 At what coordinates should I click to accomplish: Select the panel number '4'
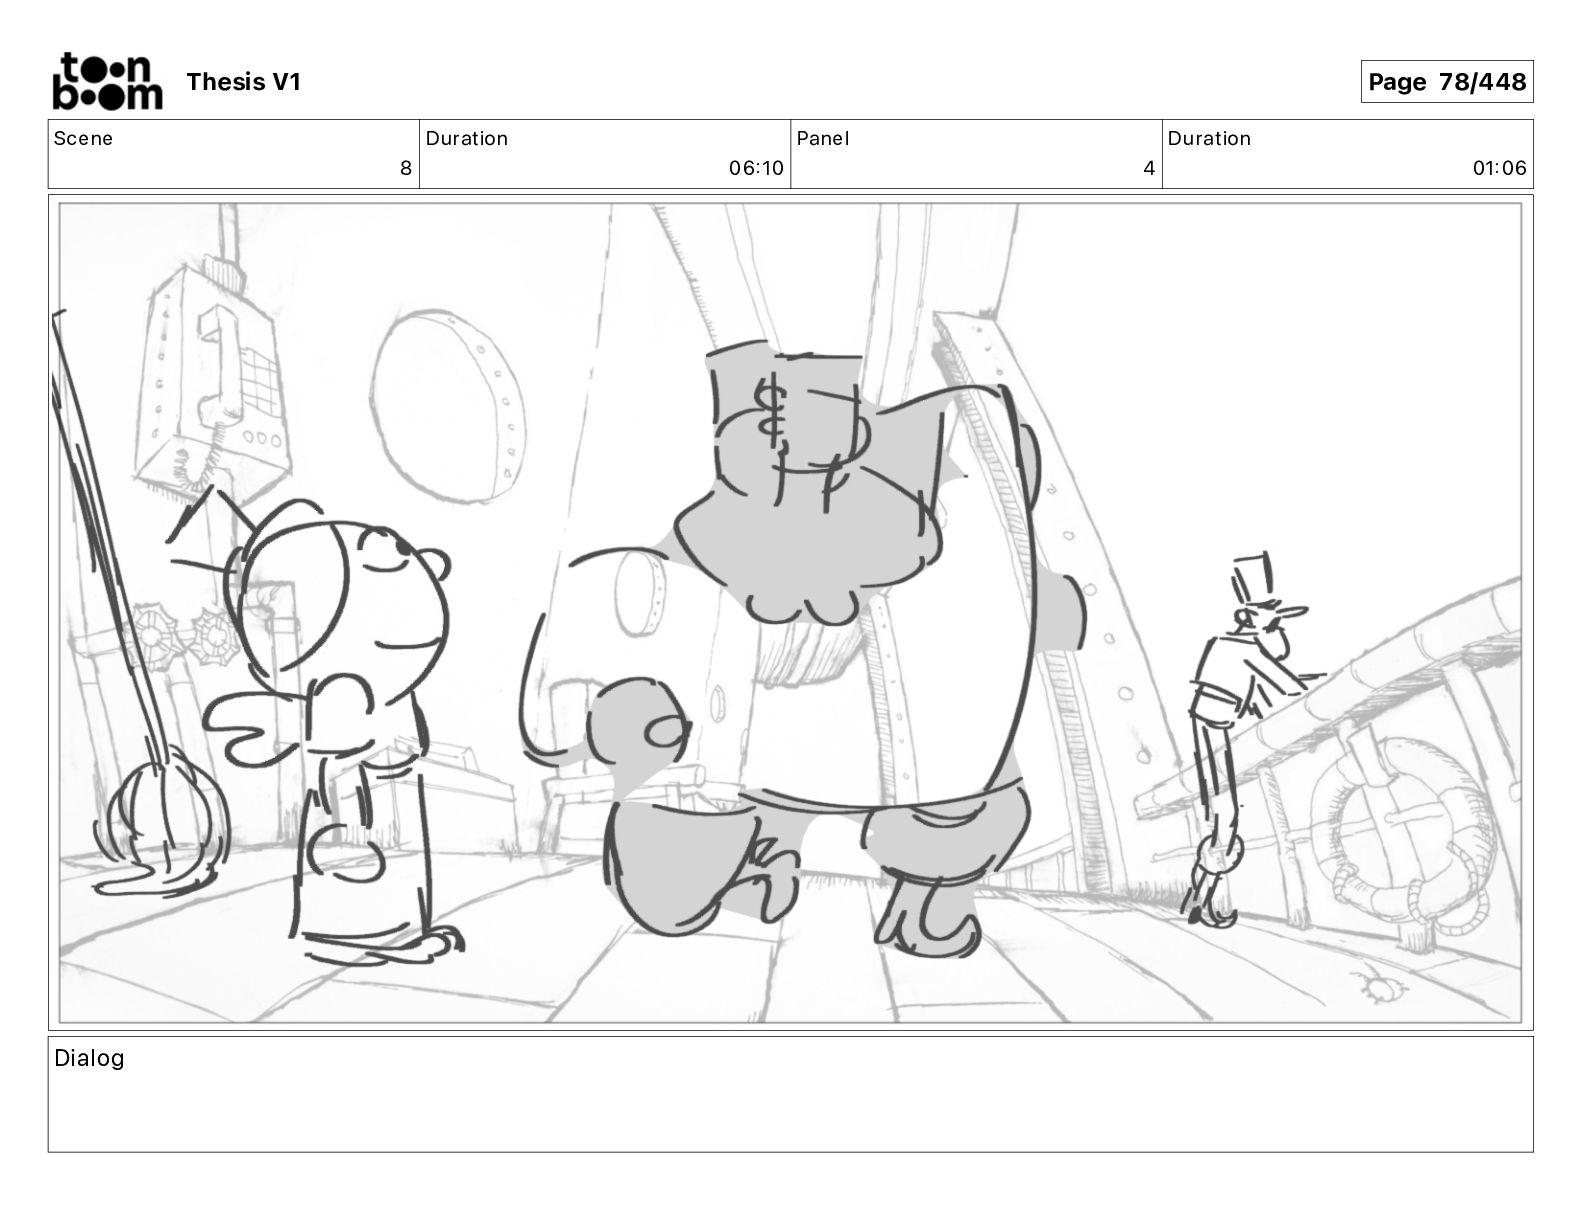[1149, 168]
